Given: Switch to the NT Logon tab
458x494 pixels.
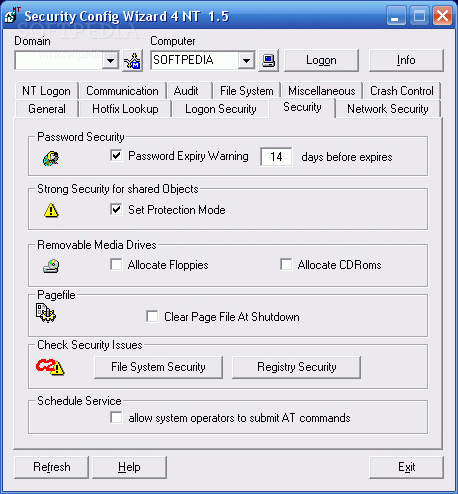Looking at the screenshot, I should point(46,91).
